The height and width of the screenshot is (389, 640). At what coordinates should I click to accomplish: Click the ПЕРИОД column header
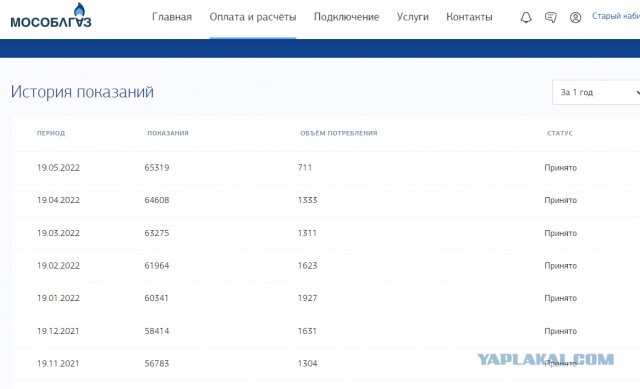[x=51, y=133]
